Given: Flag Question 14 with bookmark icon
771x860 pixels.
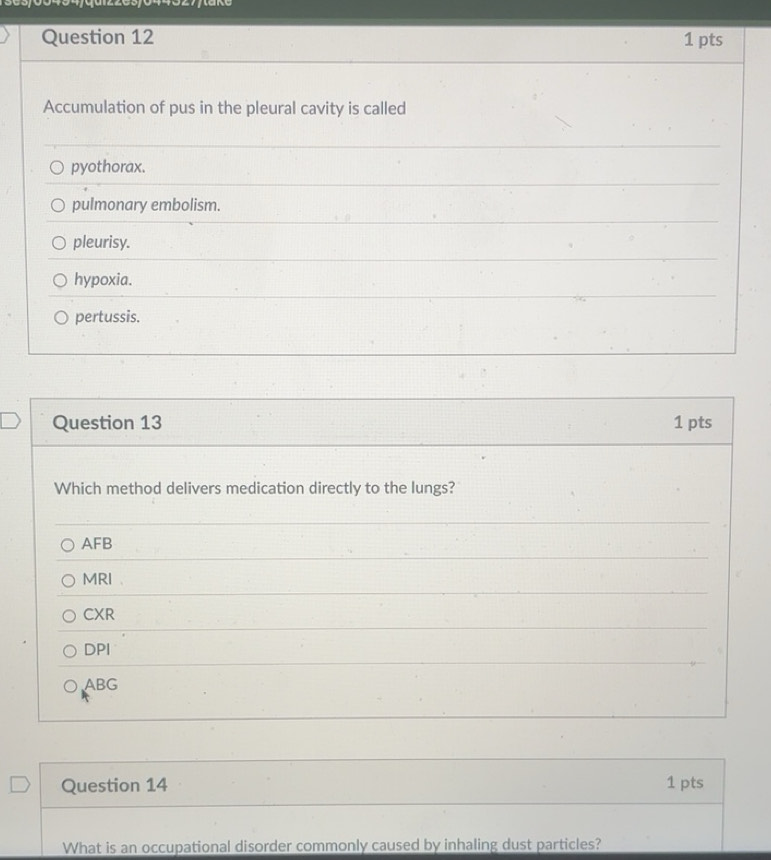Looking at the screenshot, I should 20,784.
